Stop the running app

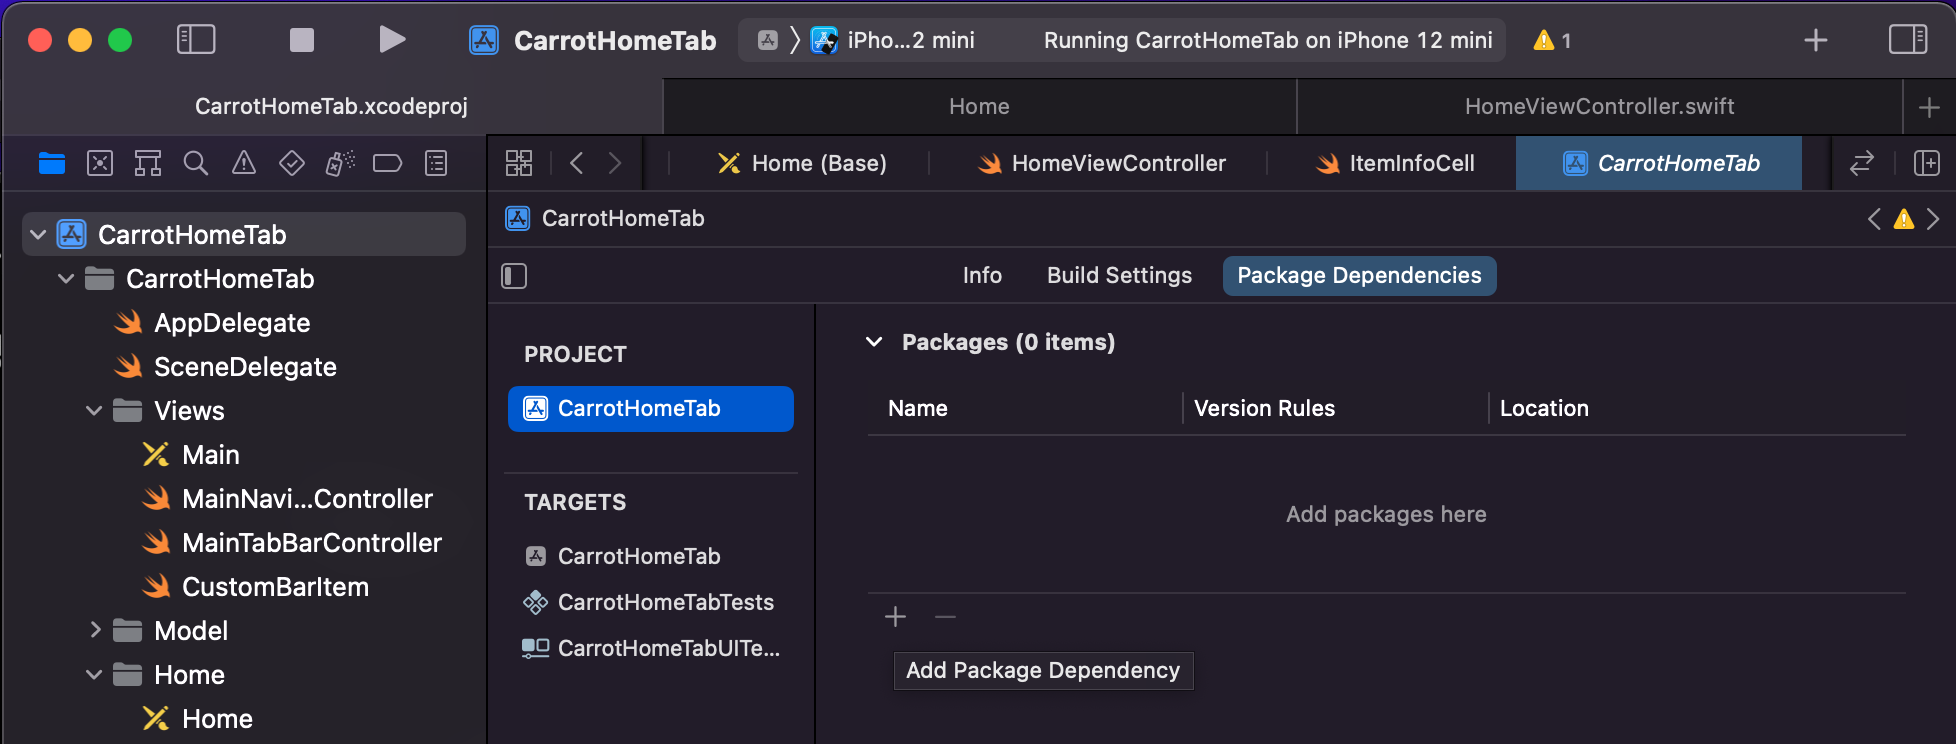click(x=301, y=40)
